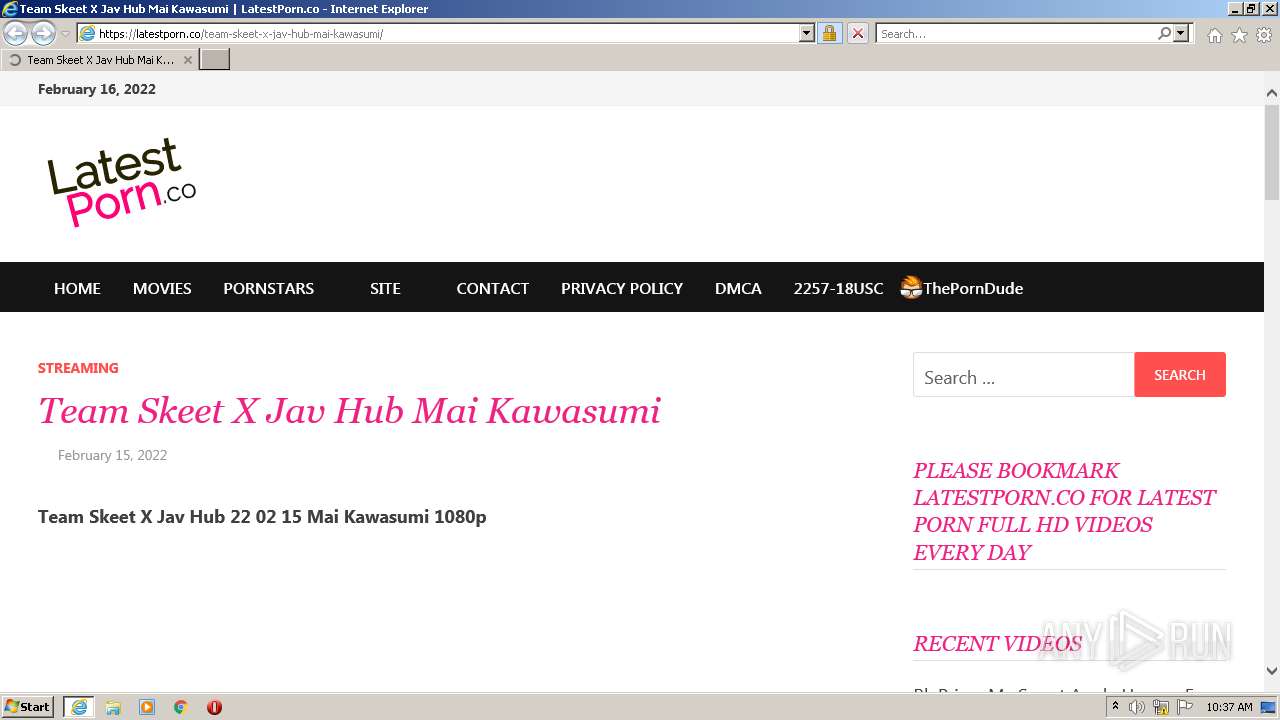Open Windows Explorer folder taskbar icon
The height and width of the screenshot is (720, 1280).
point(113,707)
